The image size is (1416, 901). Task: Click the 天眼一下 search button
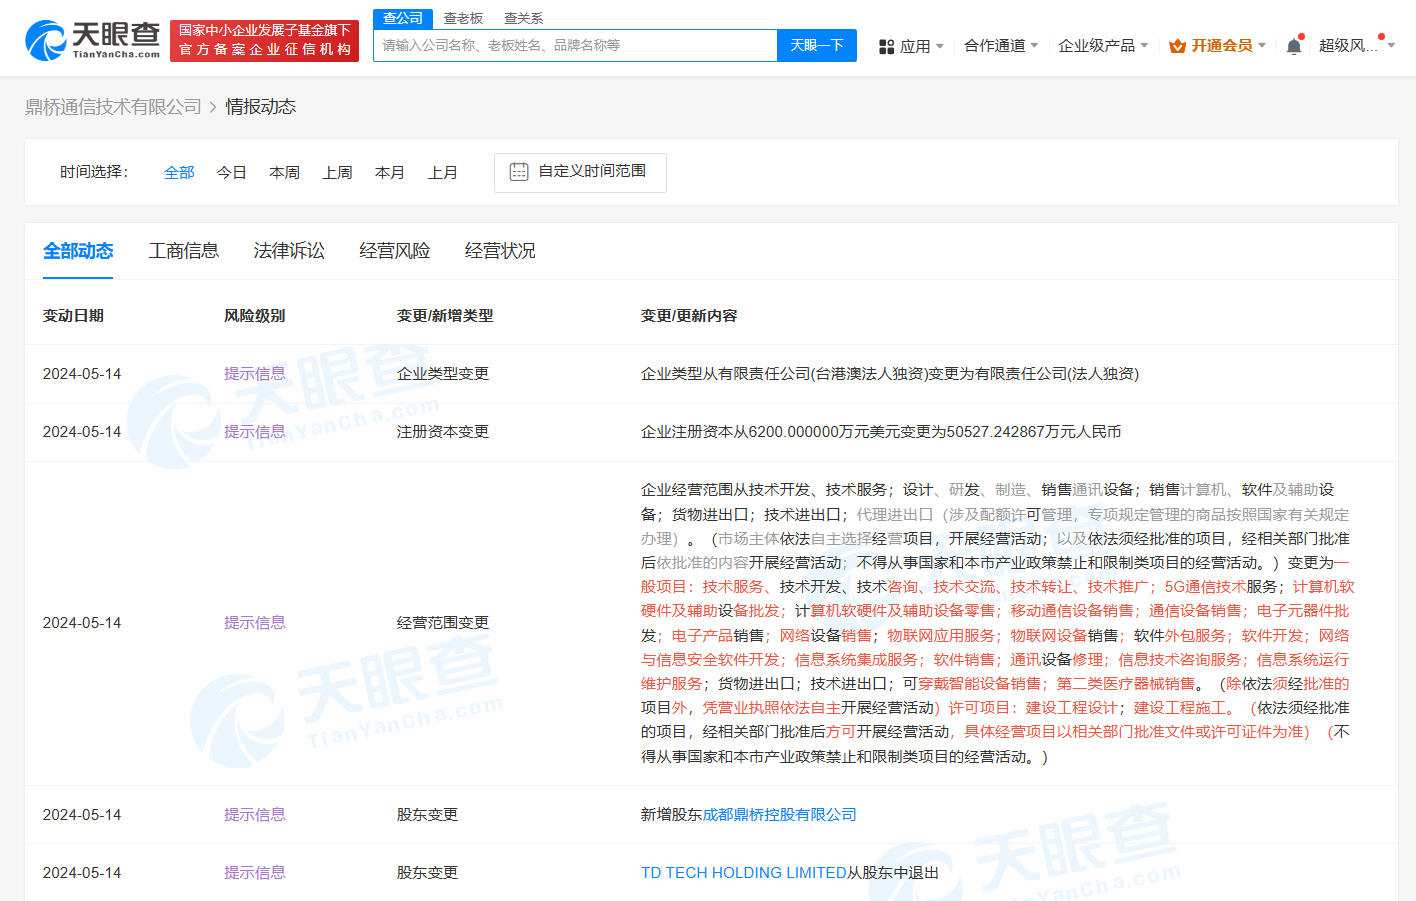click(x=816, y=46)
